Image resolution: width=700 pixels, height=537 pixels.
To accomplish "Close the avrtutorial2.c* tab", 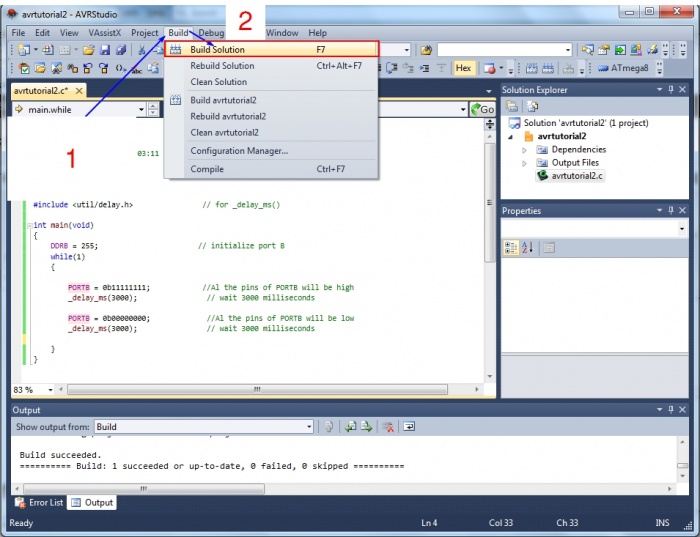I will point(79,91).
